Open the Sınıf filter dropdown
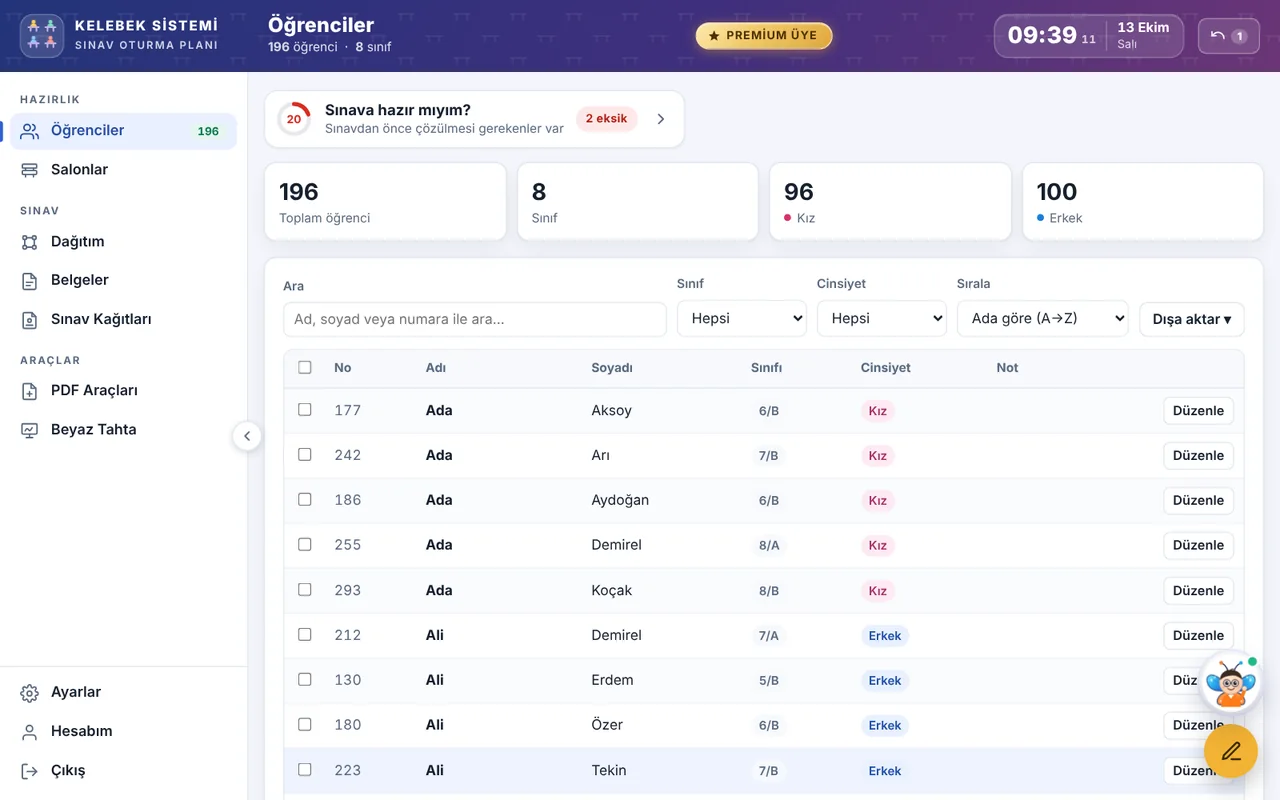Viewport: 1280px width, 800px height. (742, 319)
